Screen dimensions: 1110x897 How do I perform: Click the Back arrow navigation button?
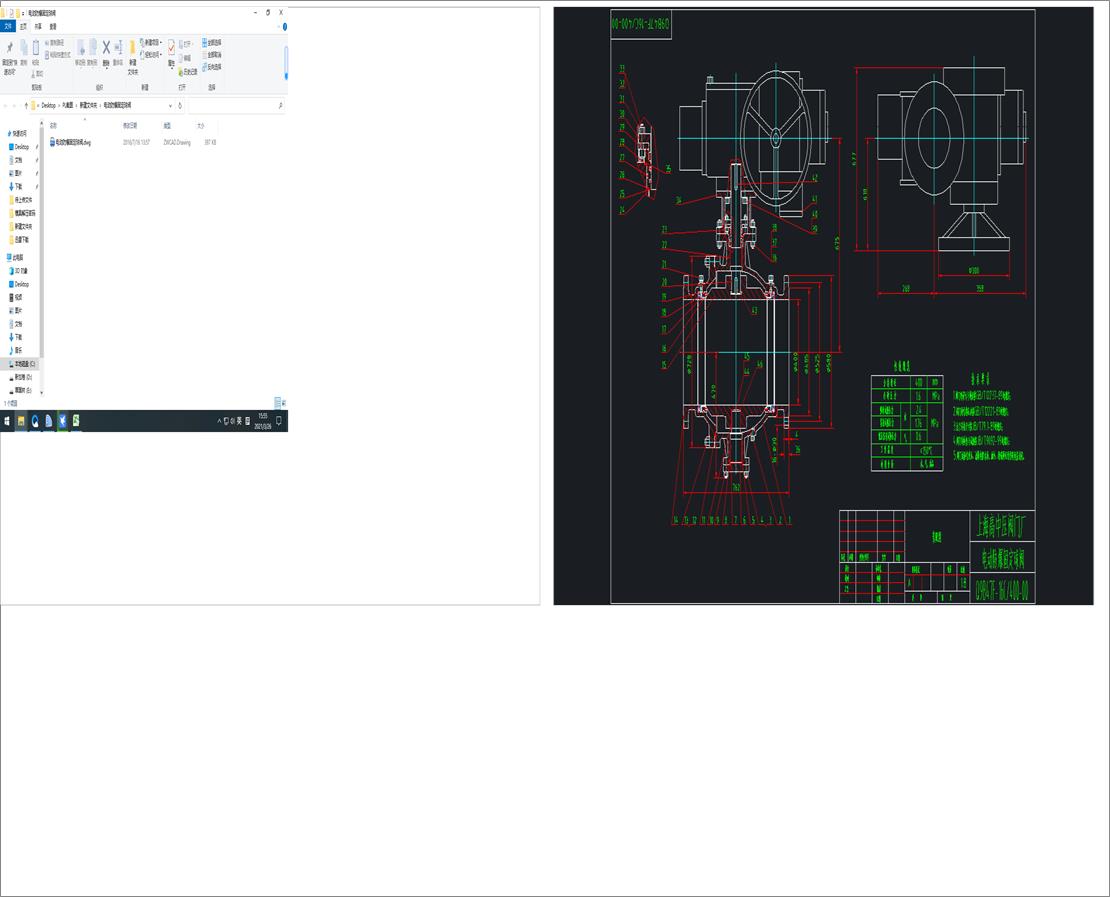tap(6, 105)
